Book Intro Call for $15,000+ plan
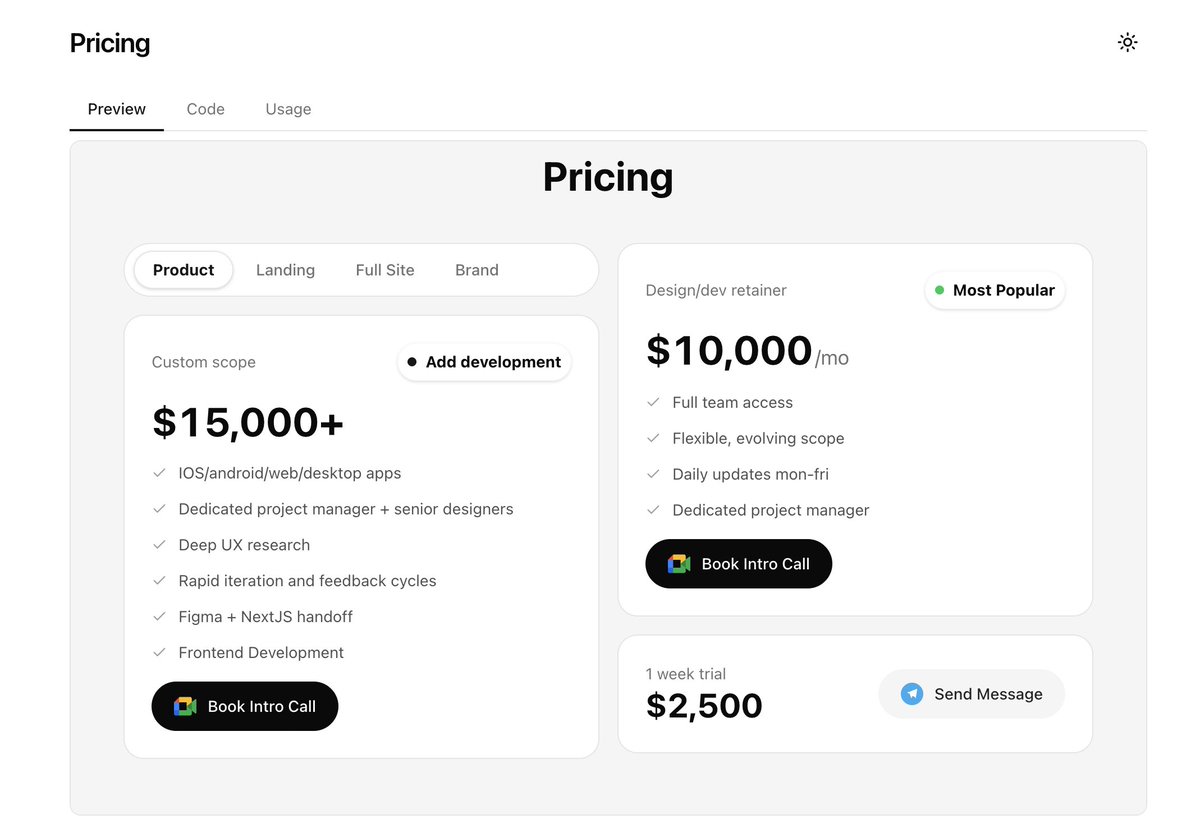The height and width of the screenshot is (819, 1200). [245, 706]
